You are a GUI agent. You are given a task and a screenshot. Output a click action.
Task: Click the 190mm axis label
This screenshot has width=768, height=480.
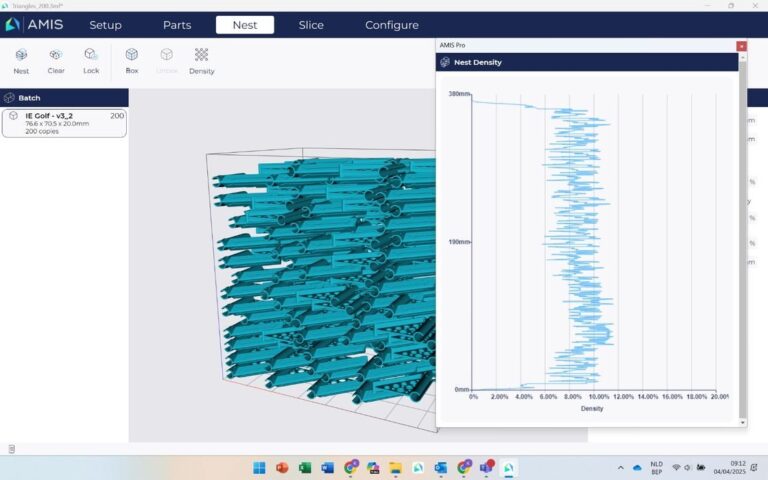pos(459,242)
